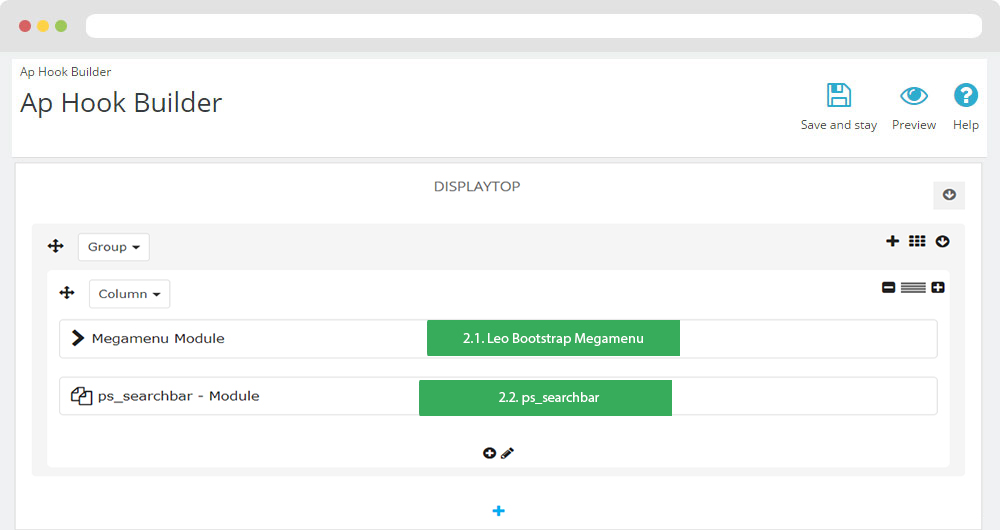This screenshot has width=1000, height=530.
Task: Add new group with blue plus
Action: pos(499,511)
